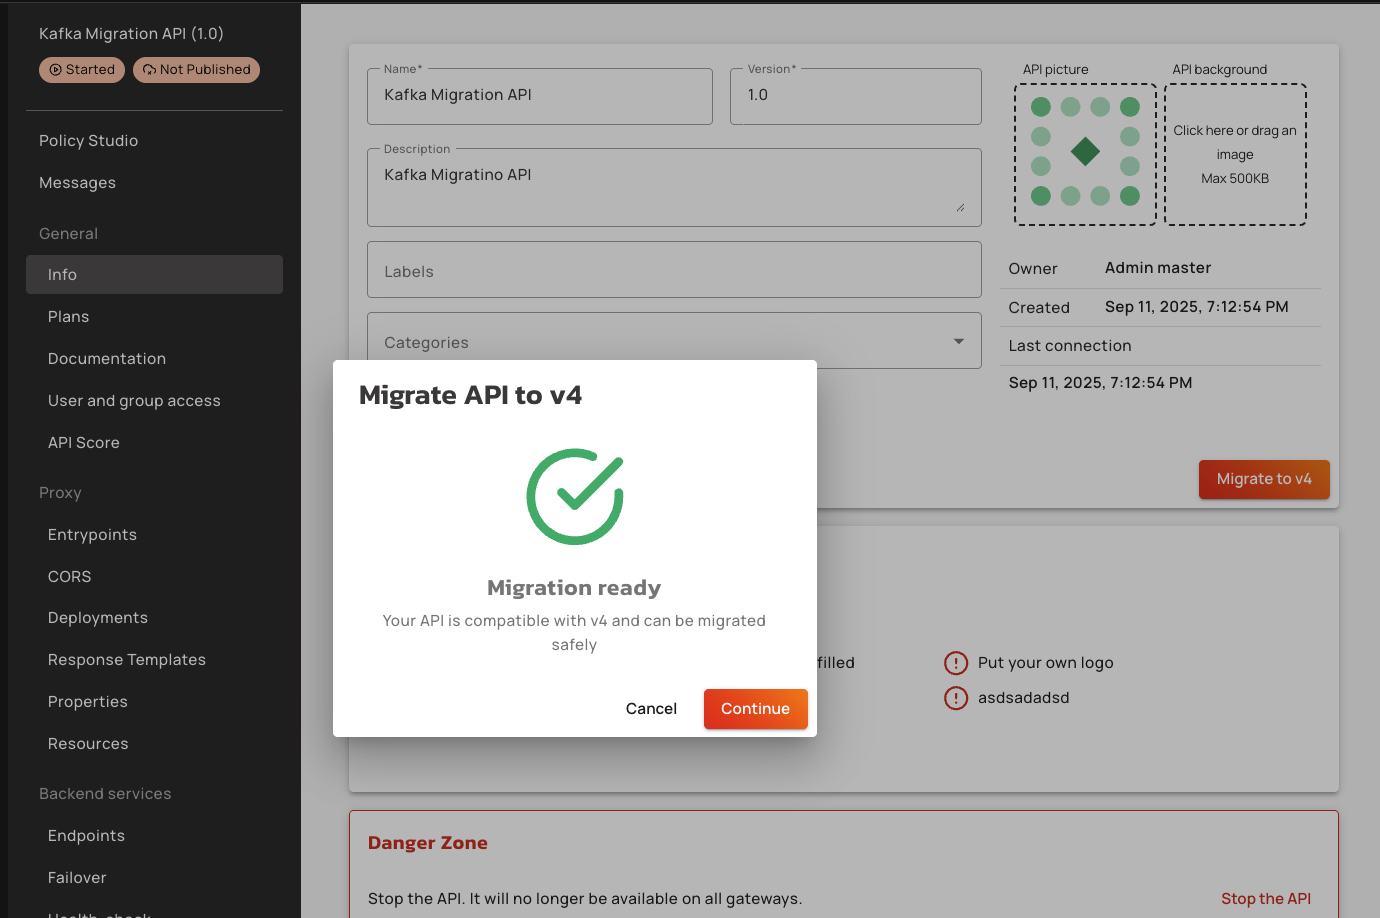Open Policy Studio from the sidebar
1380x918 pixels.
(89, 141)
